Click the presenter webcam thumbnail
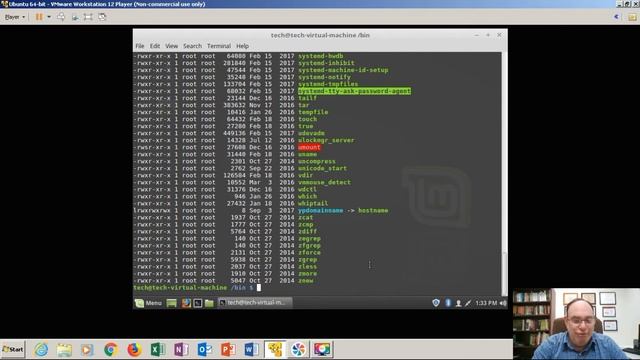The width and height of the screenshot is (640, 360). pos(576,324)
